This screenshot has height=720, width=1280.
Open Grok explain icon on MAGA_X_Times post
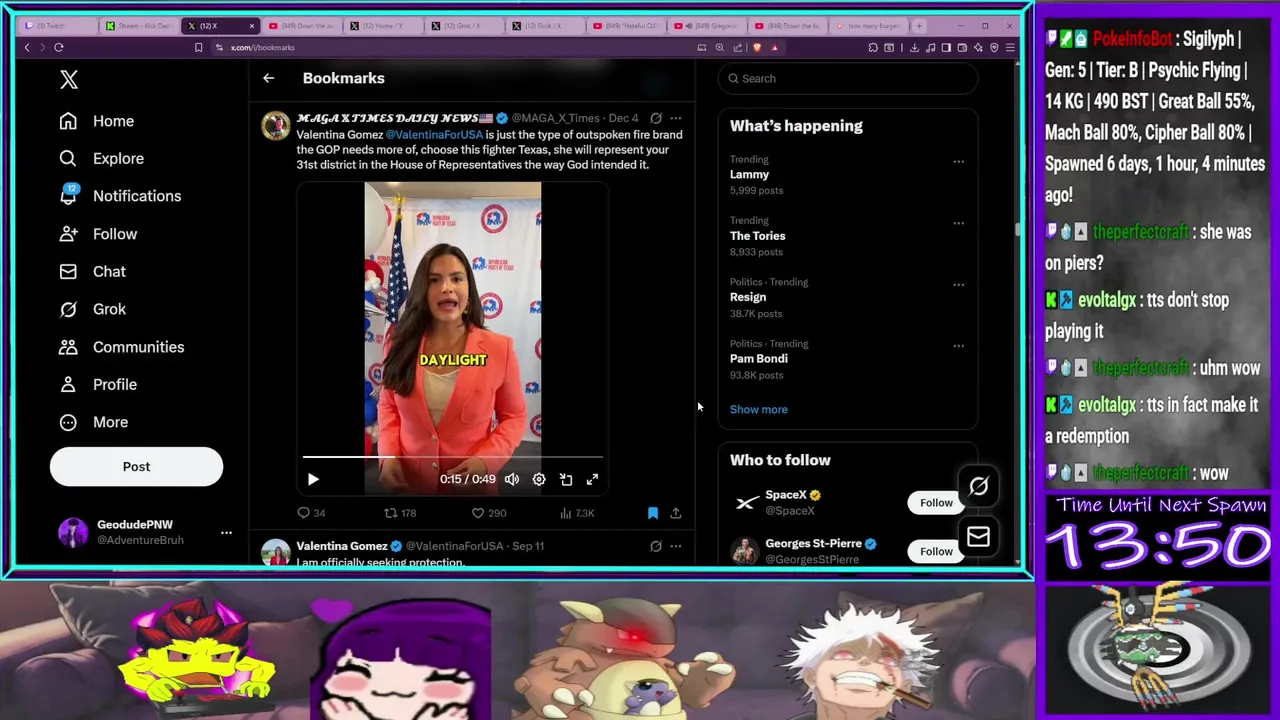655,118
